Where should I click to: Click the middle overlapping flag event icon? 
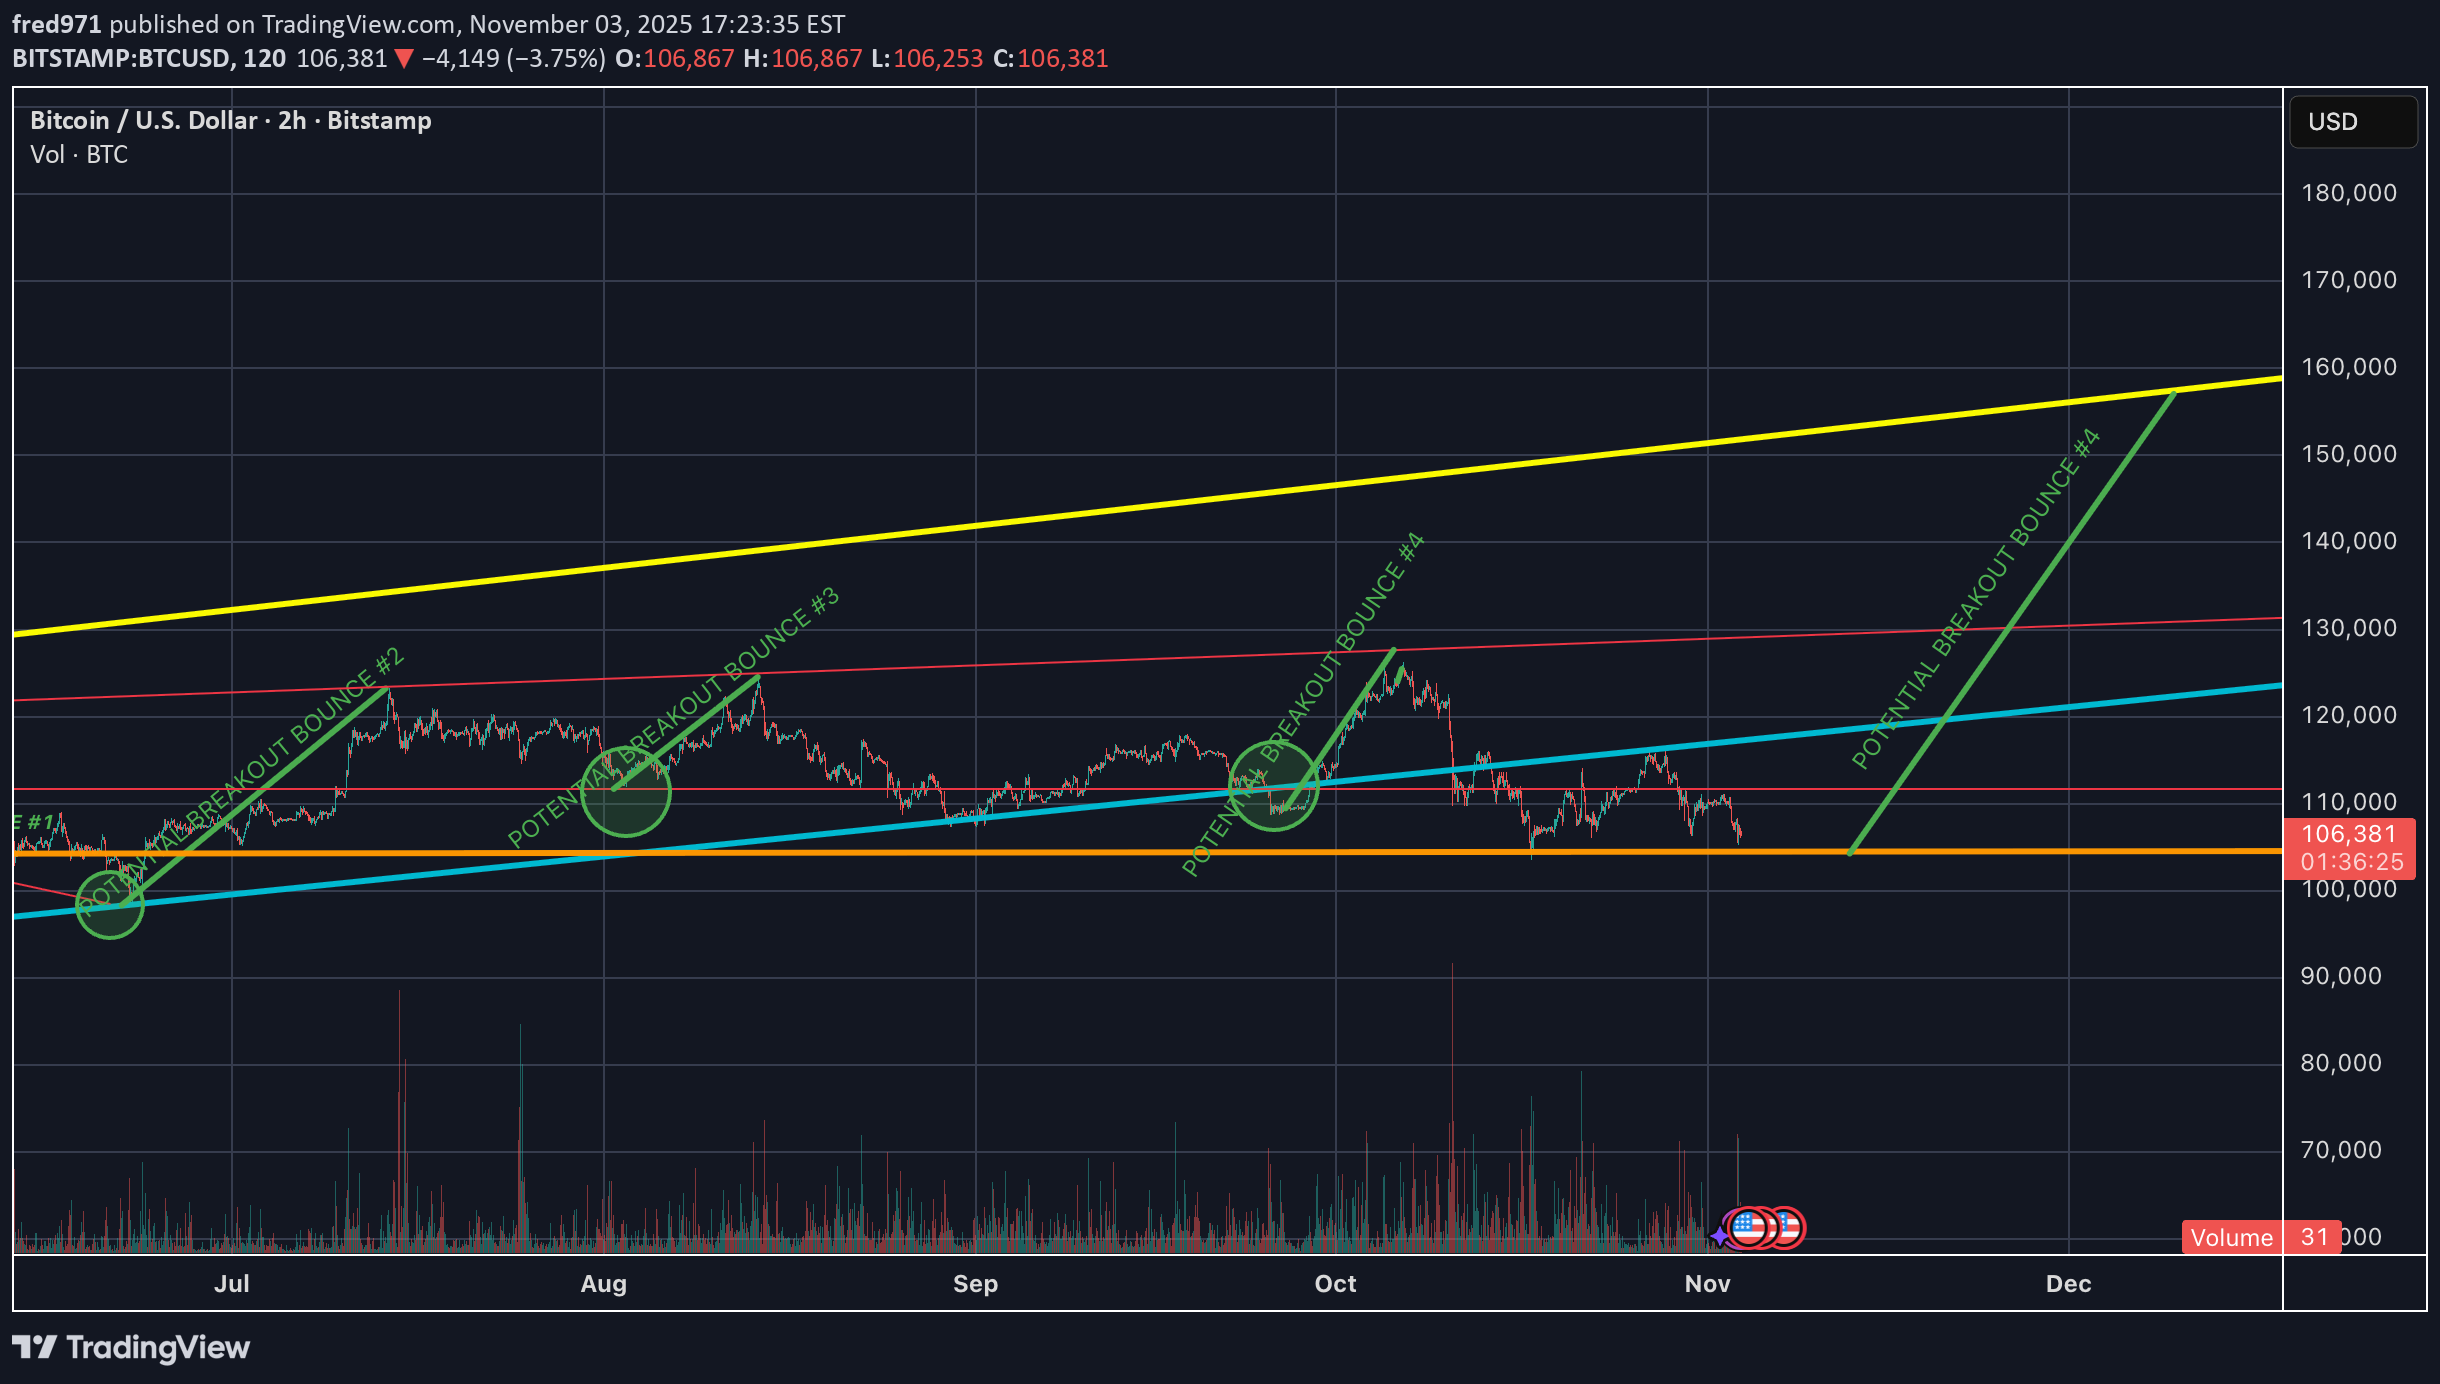1771,1228
